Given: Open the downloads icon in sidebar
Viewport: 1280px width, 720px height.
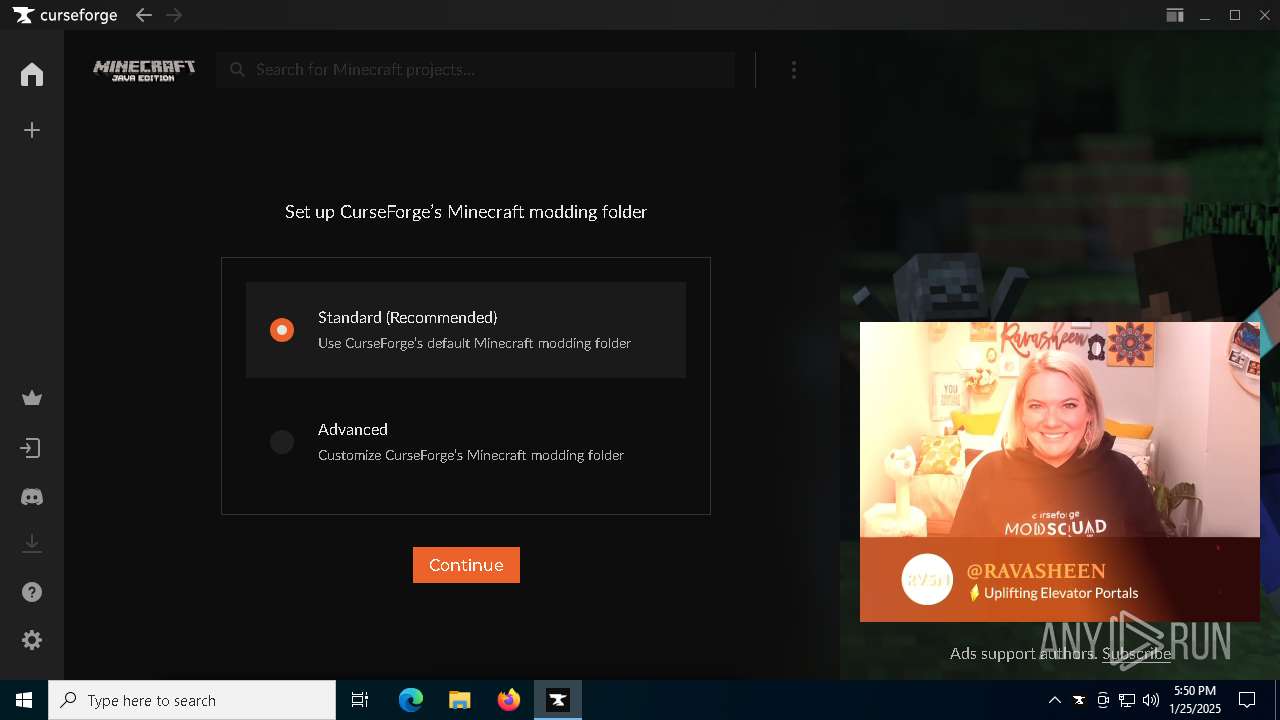Looking at the screenshot, I should tap(32, 543).
